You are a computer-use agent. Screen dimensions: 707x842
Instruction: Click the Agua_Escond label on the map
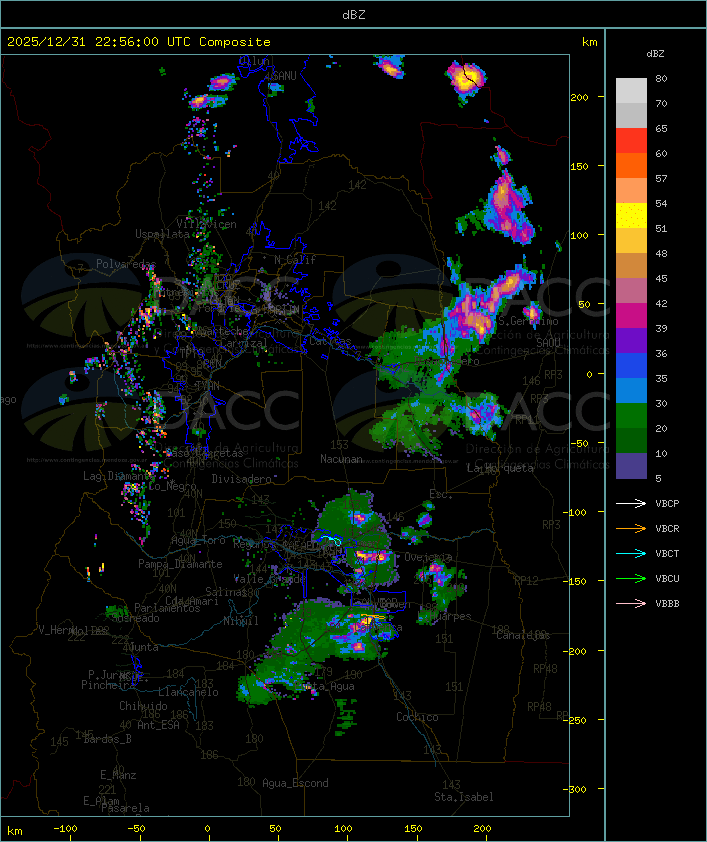(295, 783)
